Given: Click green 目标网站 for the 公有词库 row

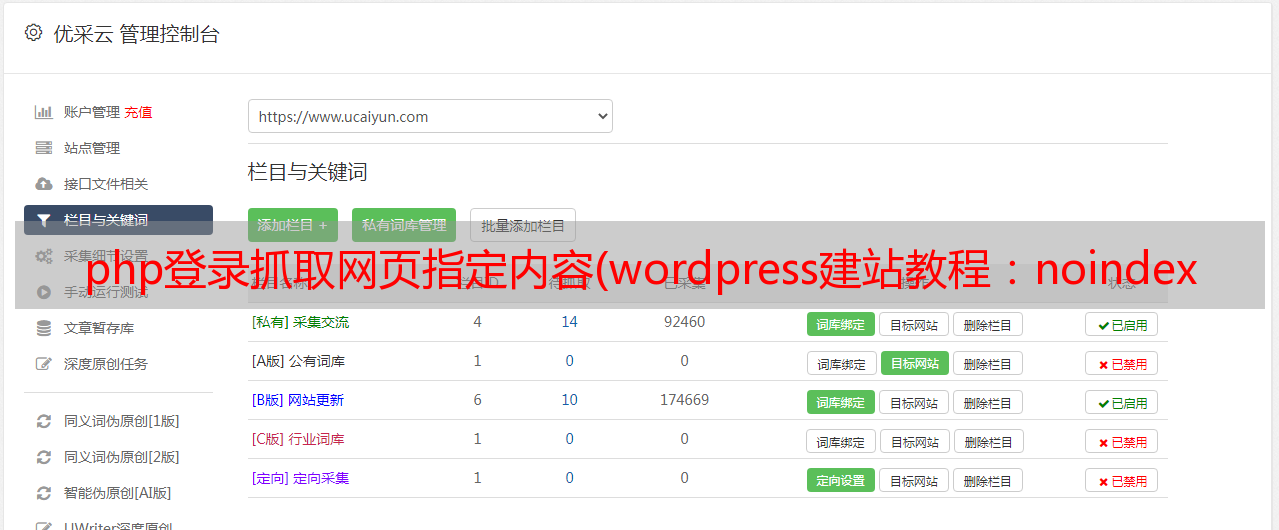Looking at the screenshot, I should (x=915, y=363).
